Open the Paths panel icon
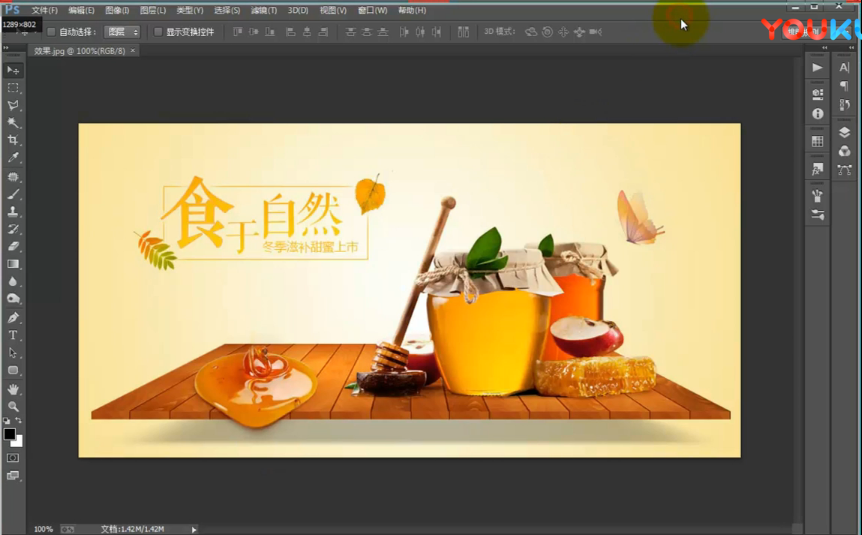This screenshot has height=535, width=862. tap(844, 170)
